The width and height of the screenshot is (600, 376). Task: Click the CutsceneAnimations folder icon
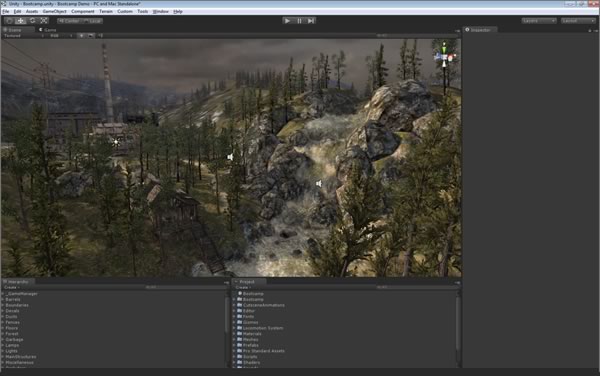[x=240, y=305]
